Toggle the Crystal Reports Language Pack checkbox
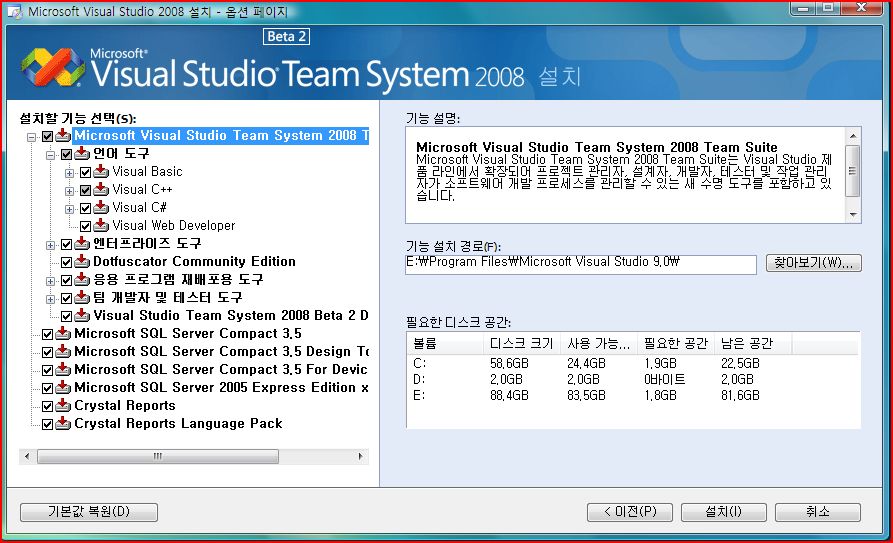Viewport: 893px width, 543px height. (x=48, y=424)
